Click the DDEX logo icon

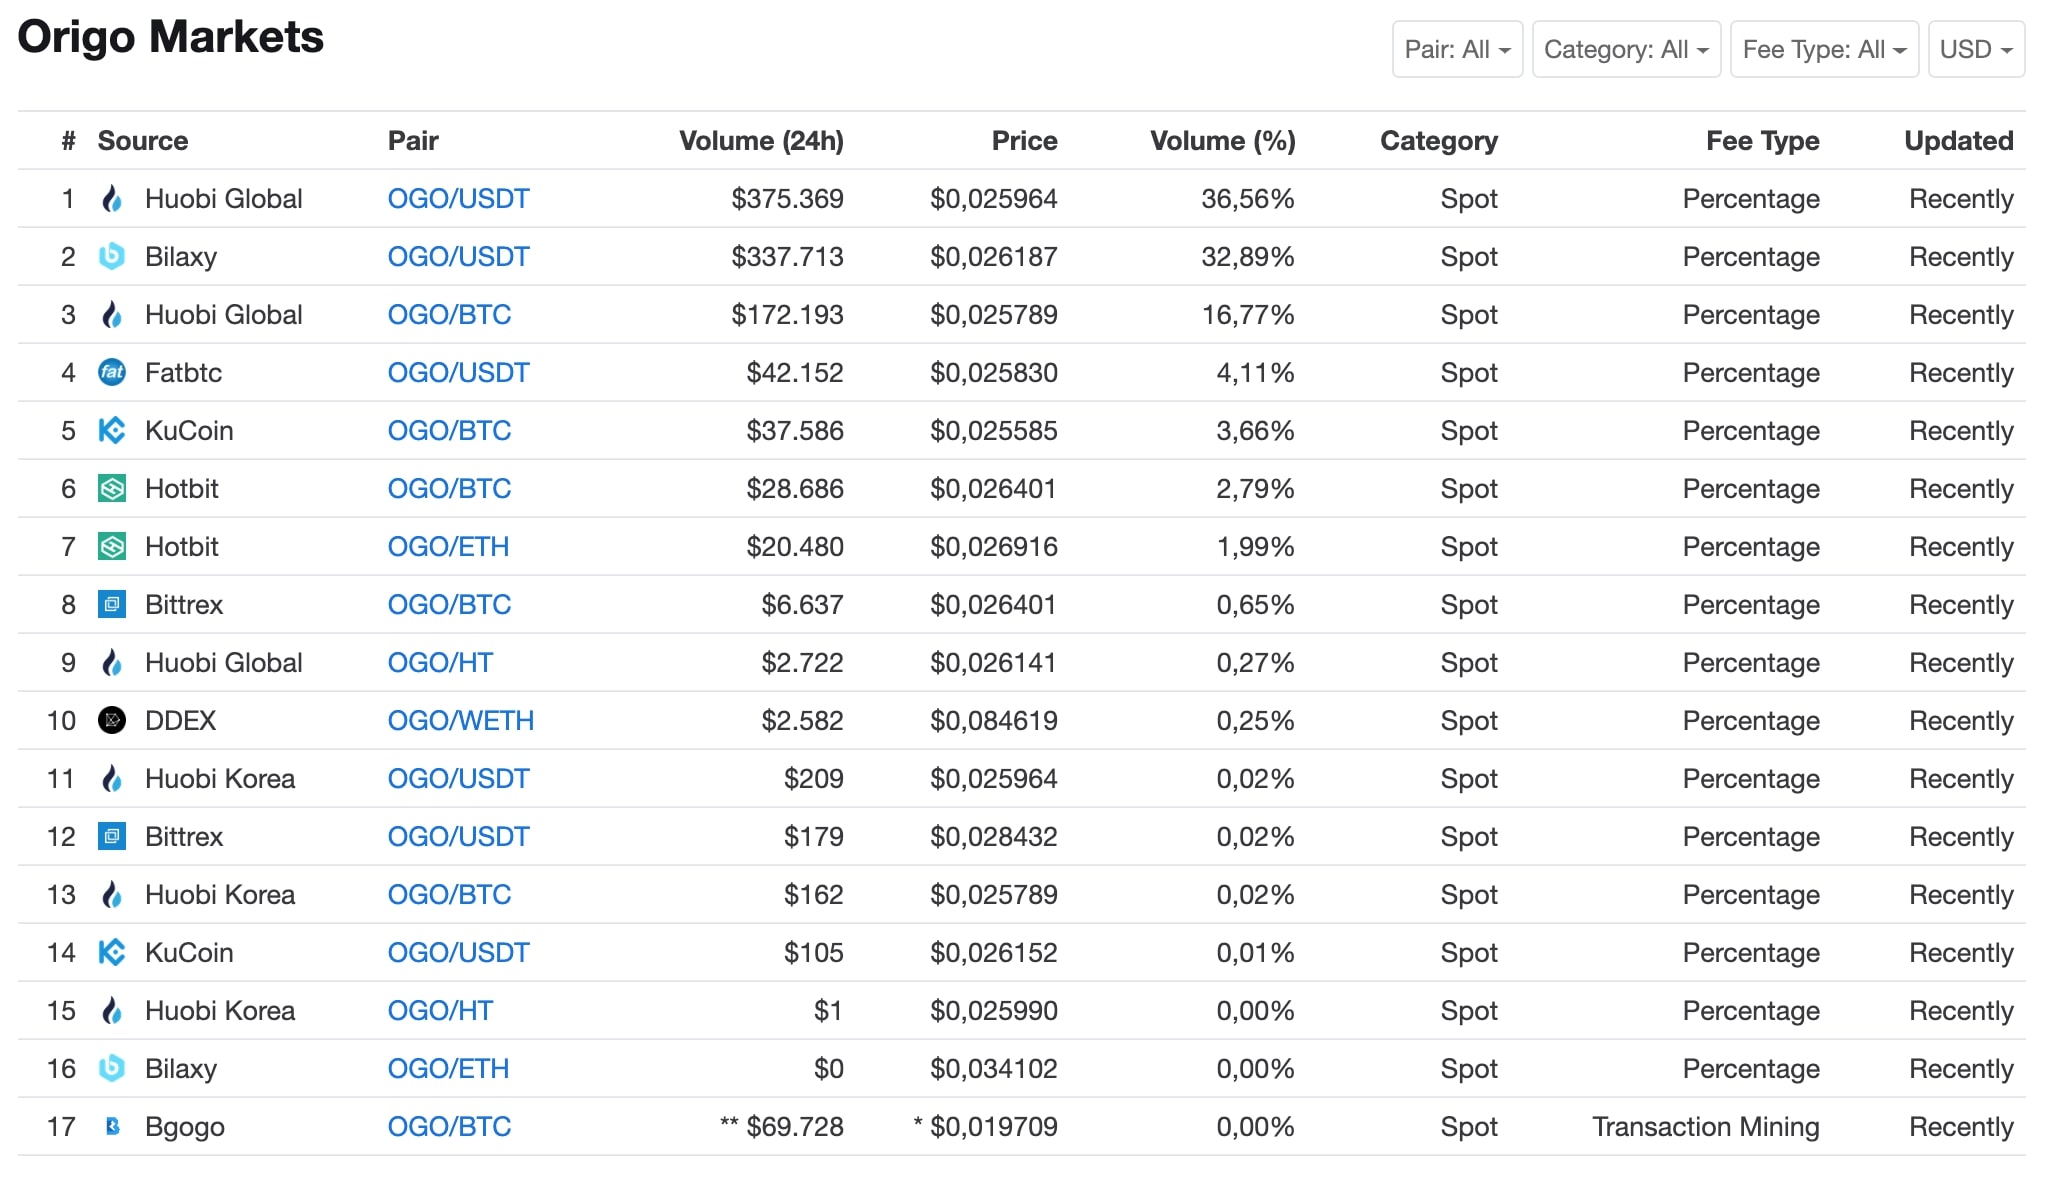point(112,721)
